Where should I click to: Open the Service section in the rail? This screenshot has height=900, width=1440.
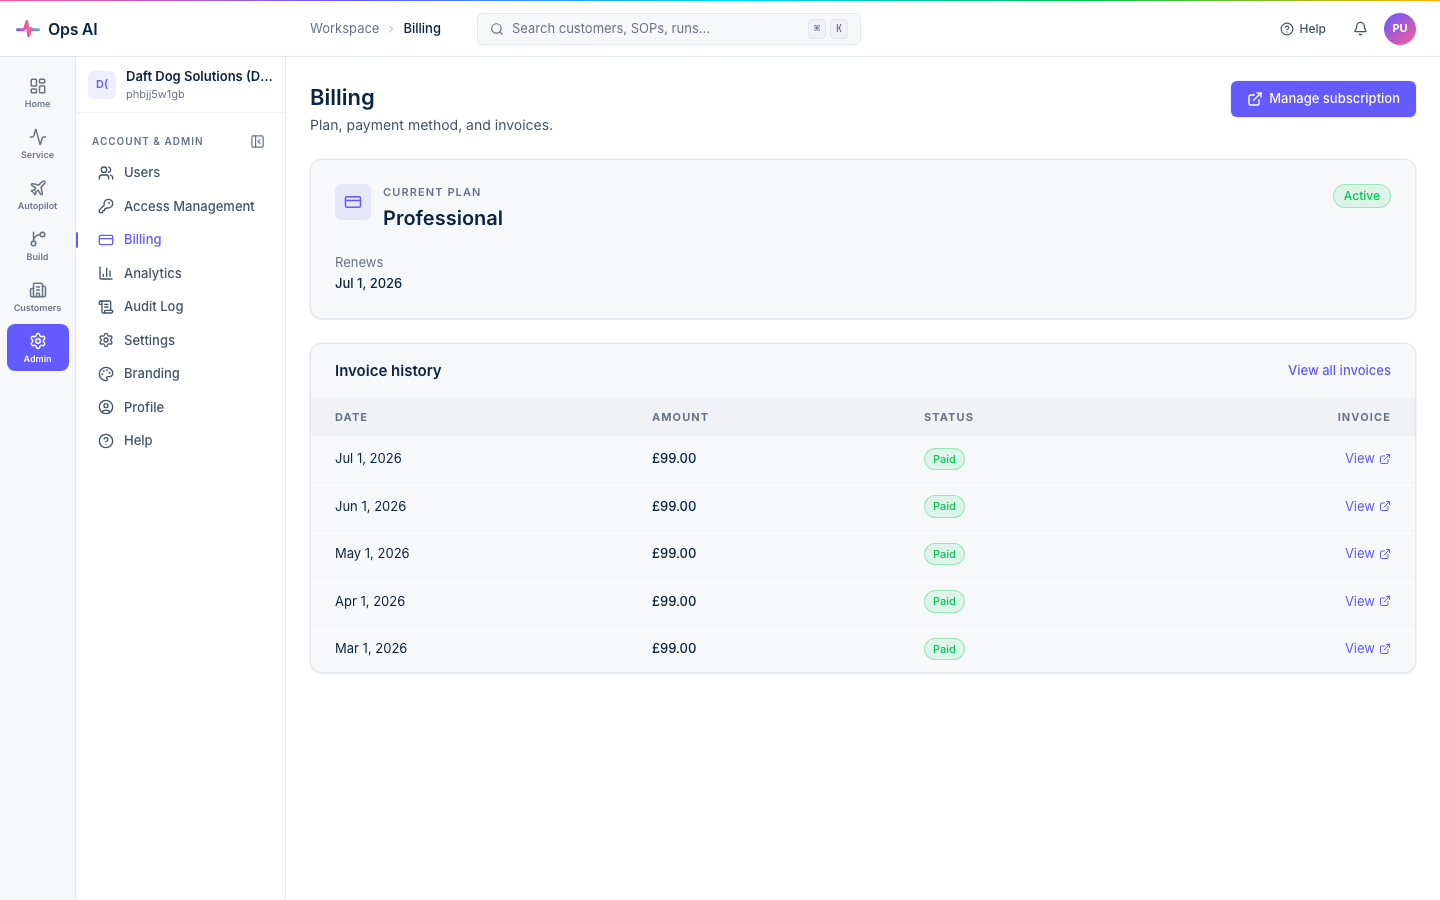[38, 144]
